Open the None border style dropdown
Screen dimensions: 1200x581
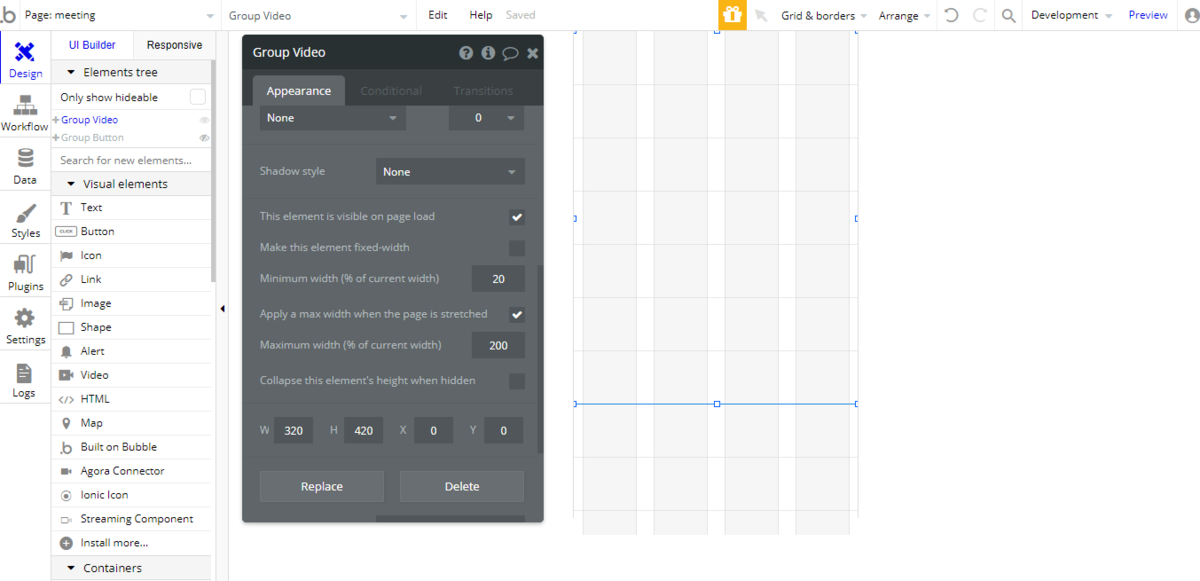pyautogui.click(x=333, y=118)
